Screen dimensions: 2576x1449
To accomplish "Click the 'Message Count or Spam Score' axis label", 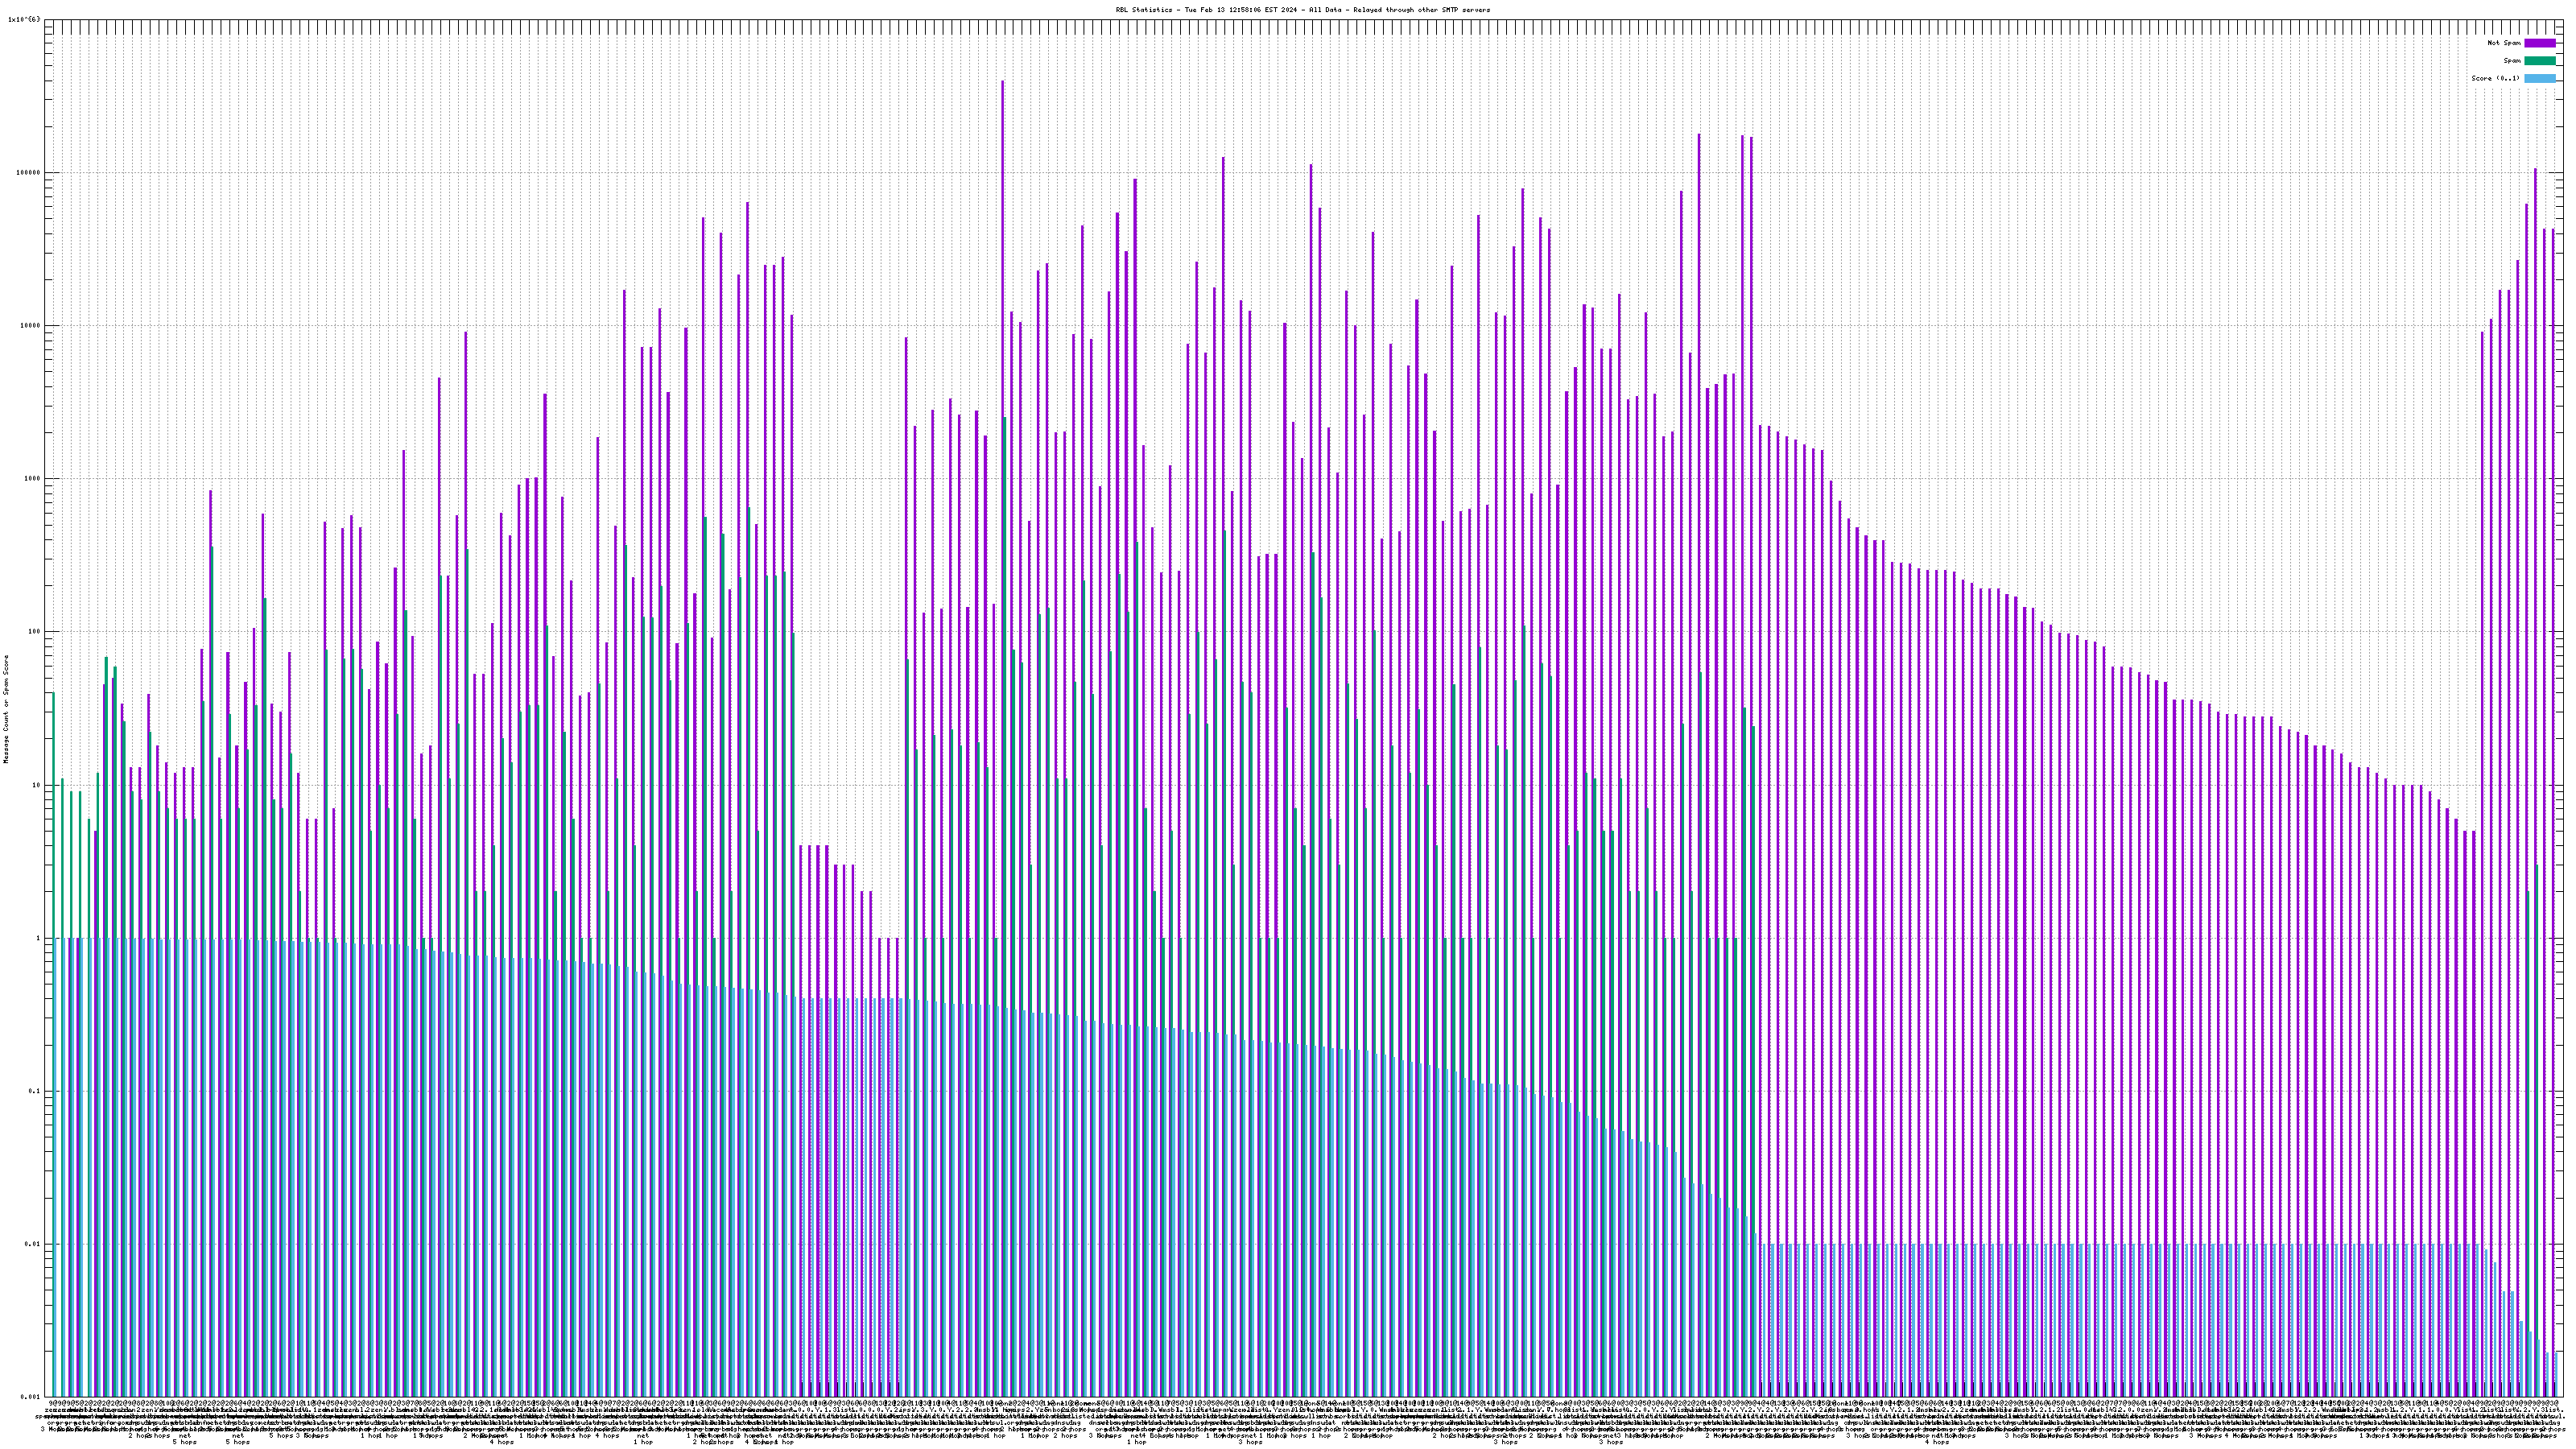I will click(5, 709).
